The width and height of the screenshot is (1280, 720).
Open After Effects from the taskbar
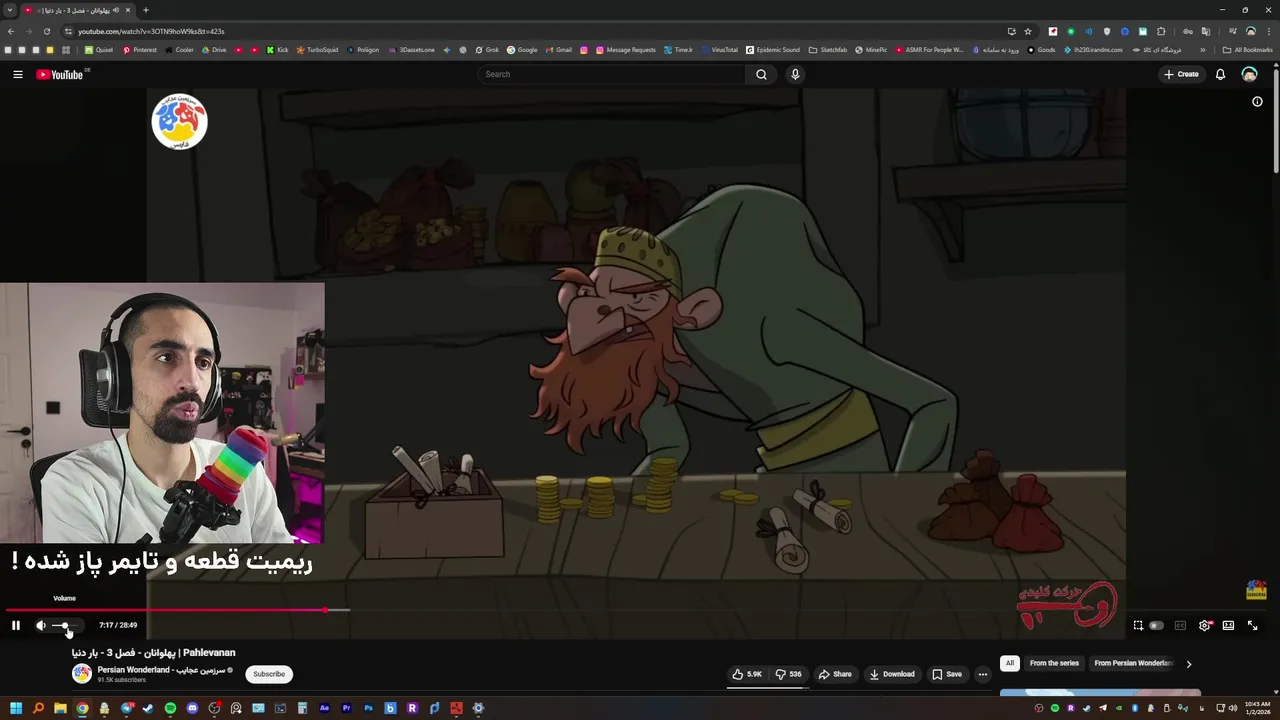click(x=324, y=708)
